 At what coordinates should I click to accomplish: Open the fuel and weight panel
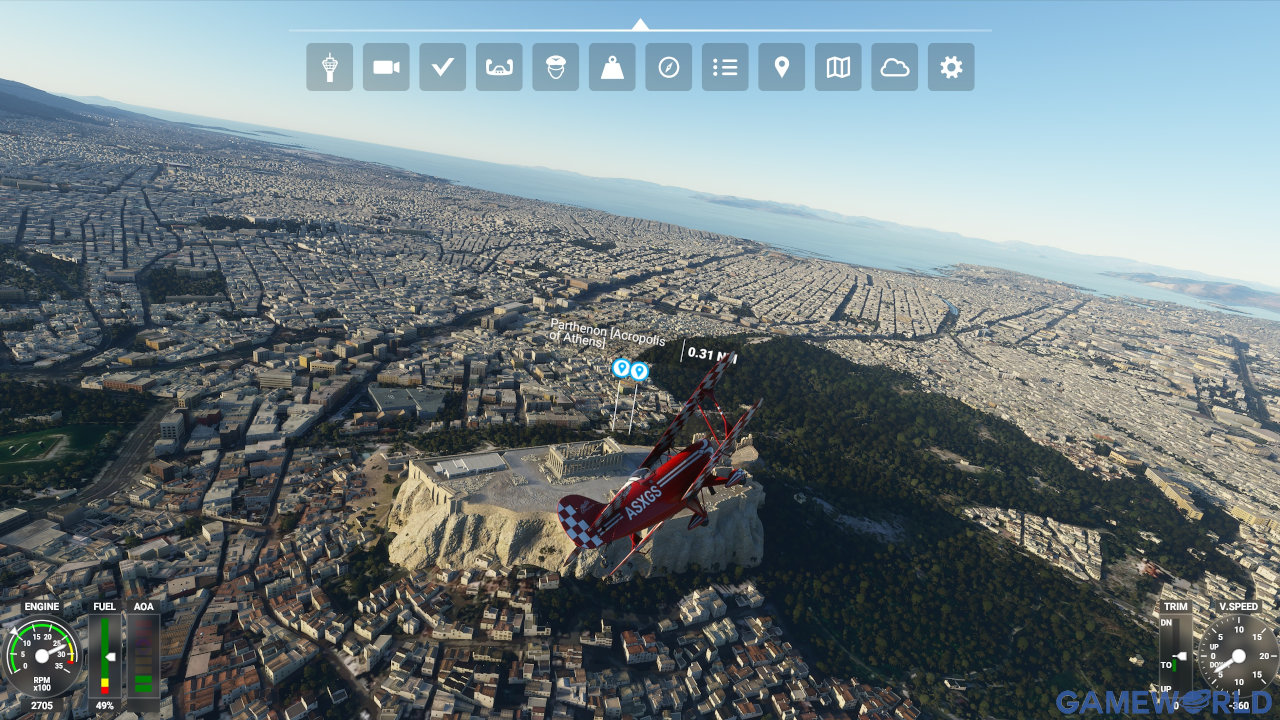click(612, 67)
